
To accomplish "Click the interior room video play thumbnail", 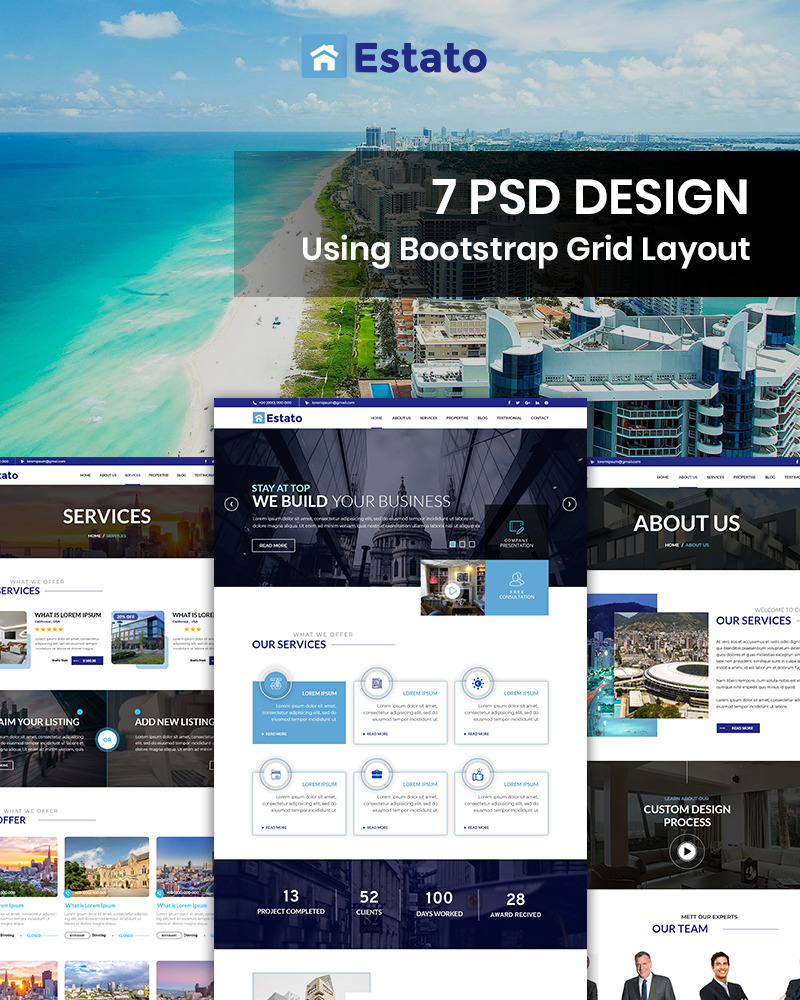I will (x=452, y=591).
